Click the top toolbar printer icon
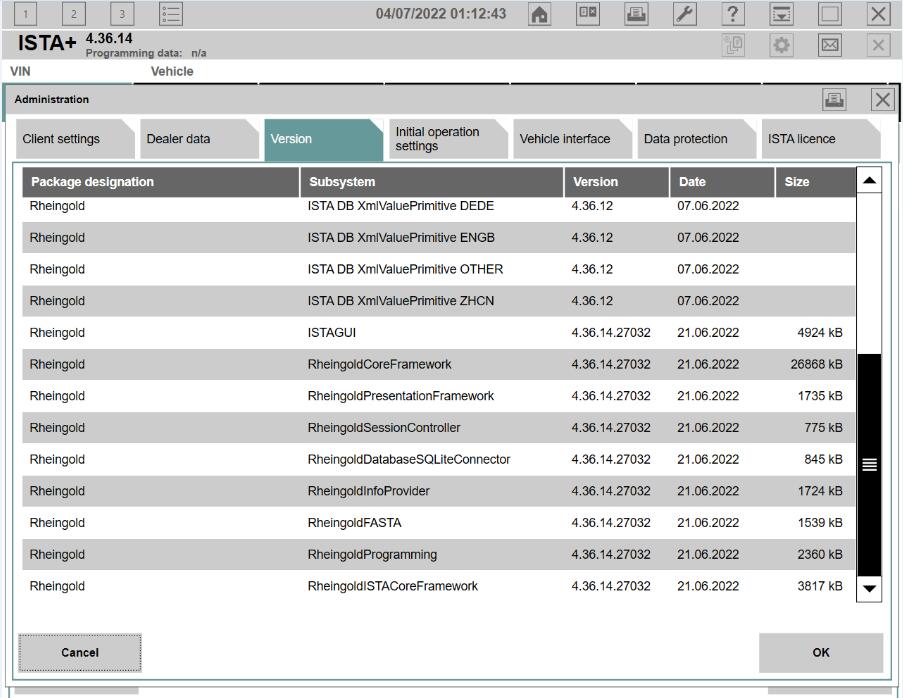This screenshot has height=698, width=903. point(636,14)
